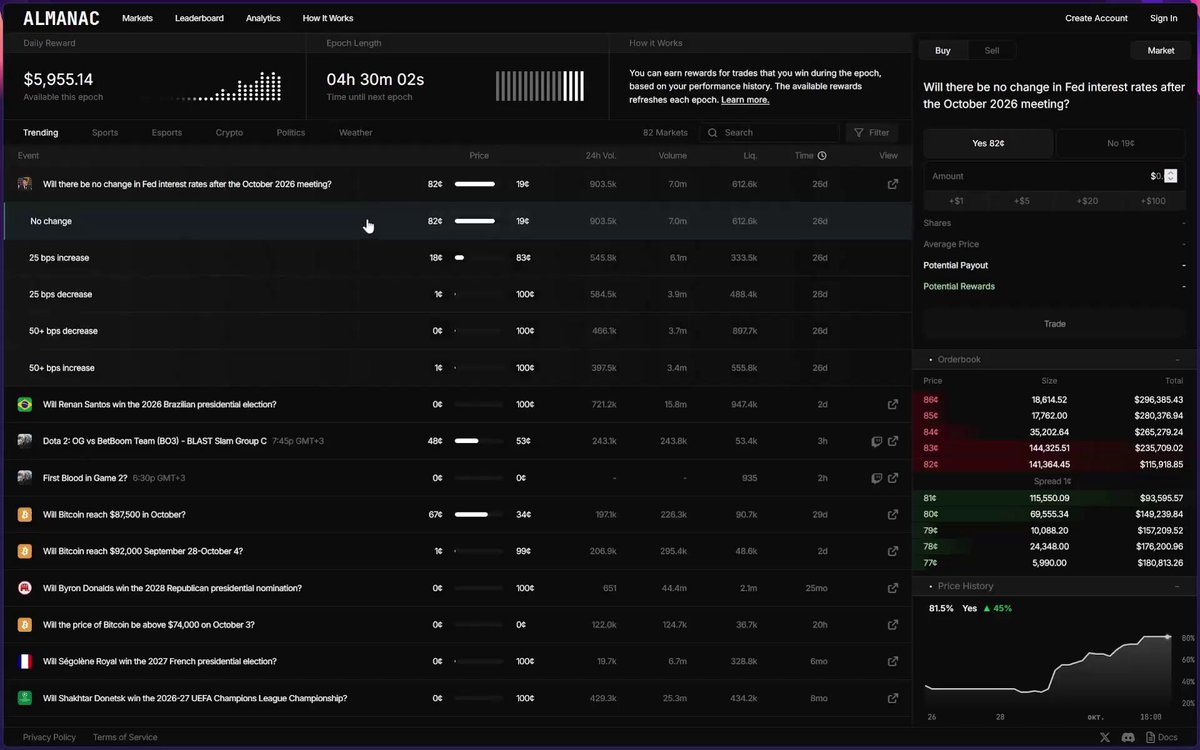The height and width of the screenshot is (750, 1200).
Task: Add $100 to the amount
Action: click(1153, 201)
